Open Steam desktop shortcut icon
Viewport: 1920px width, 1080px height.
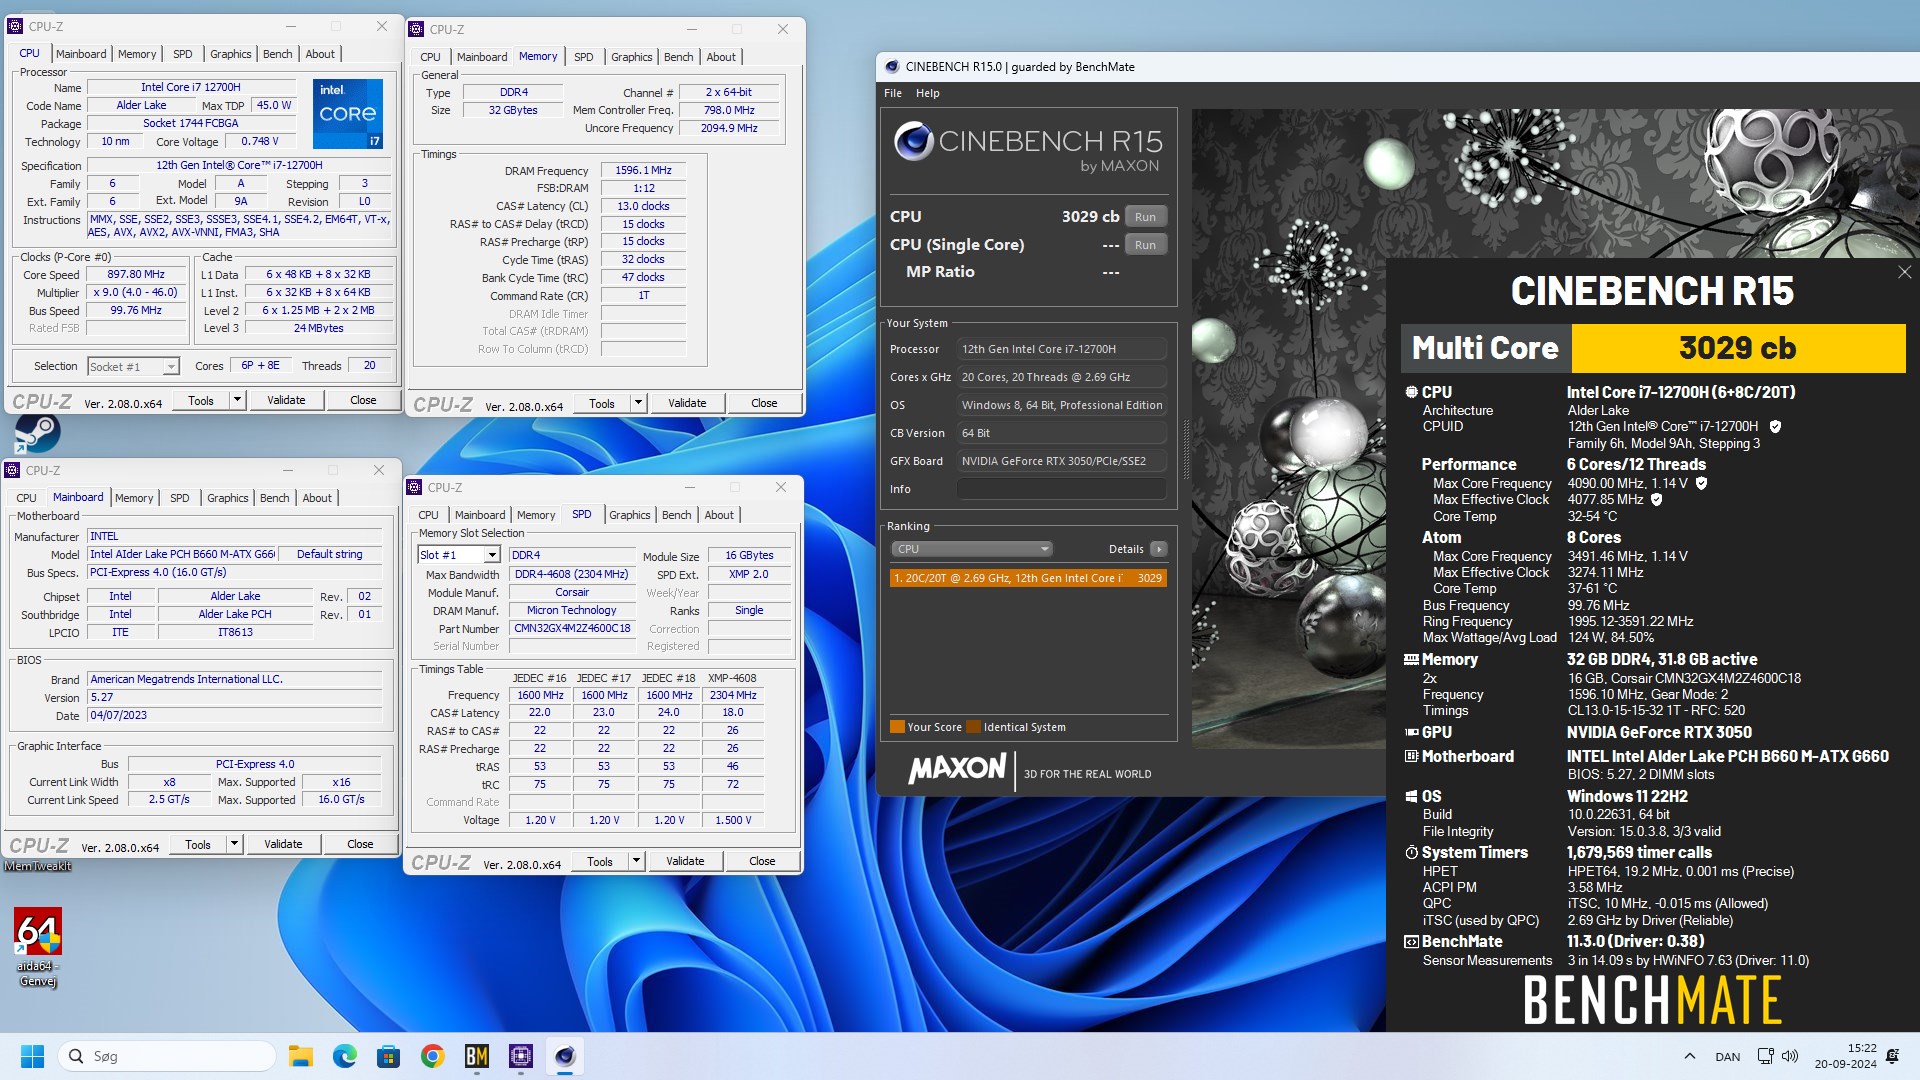tap(37, 433)
